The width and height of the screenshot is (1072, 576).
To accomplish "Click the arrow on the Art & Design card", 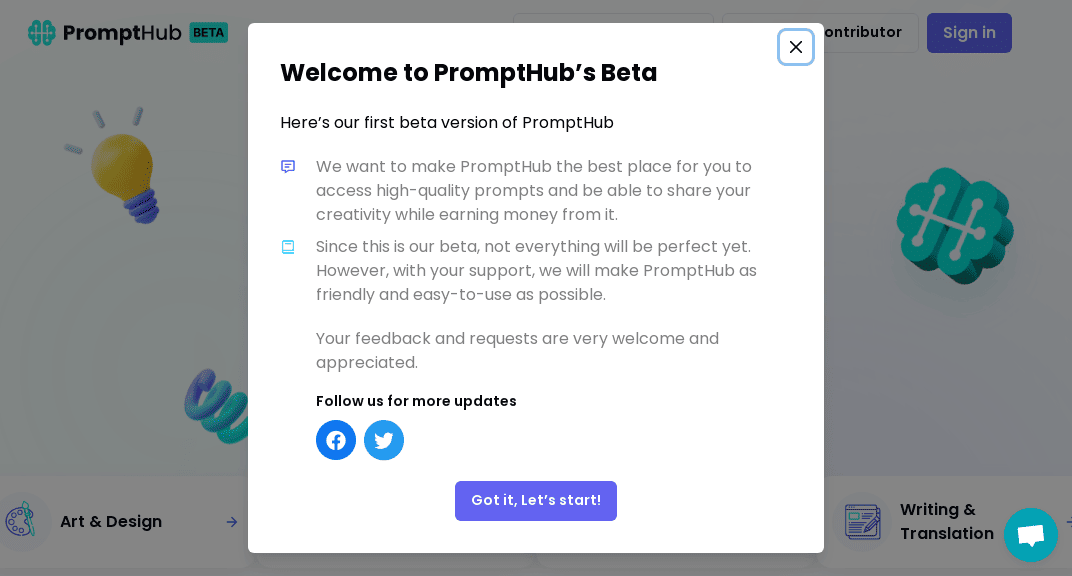I will click(x=232, y=521).
